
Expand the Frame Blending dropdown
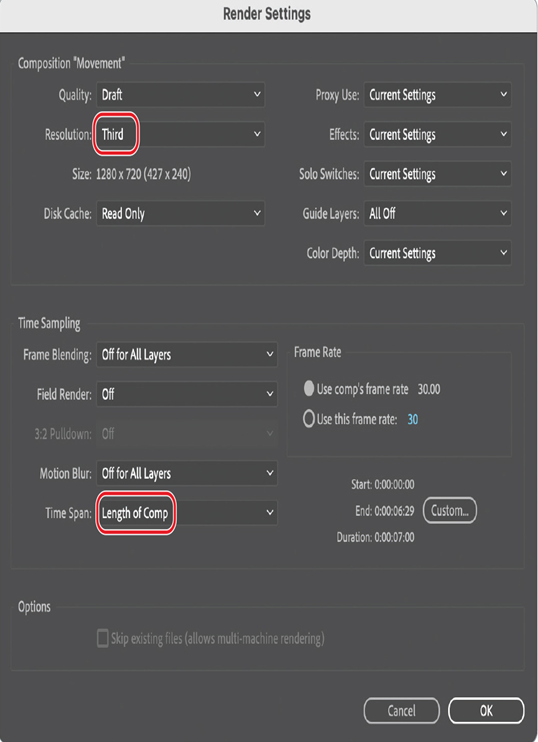point(187,354)
